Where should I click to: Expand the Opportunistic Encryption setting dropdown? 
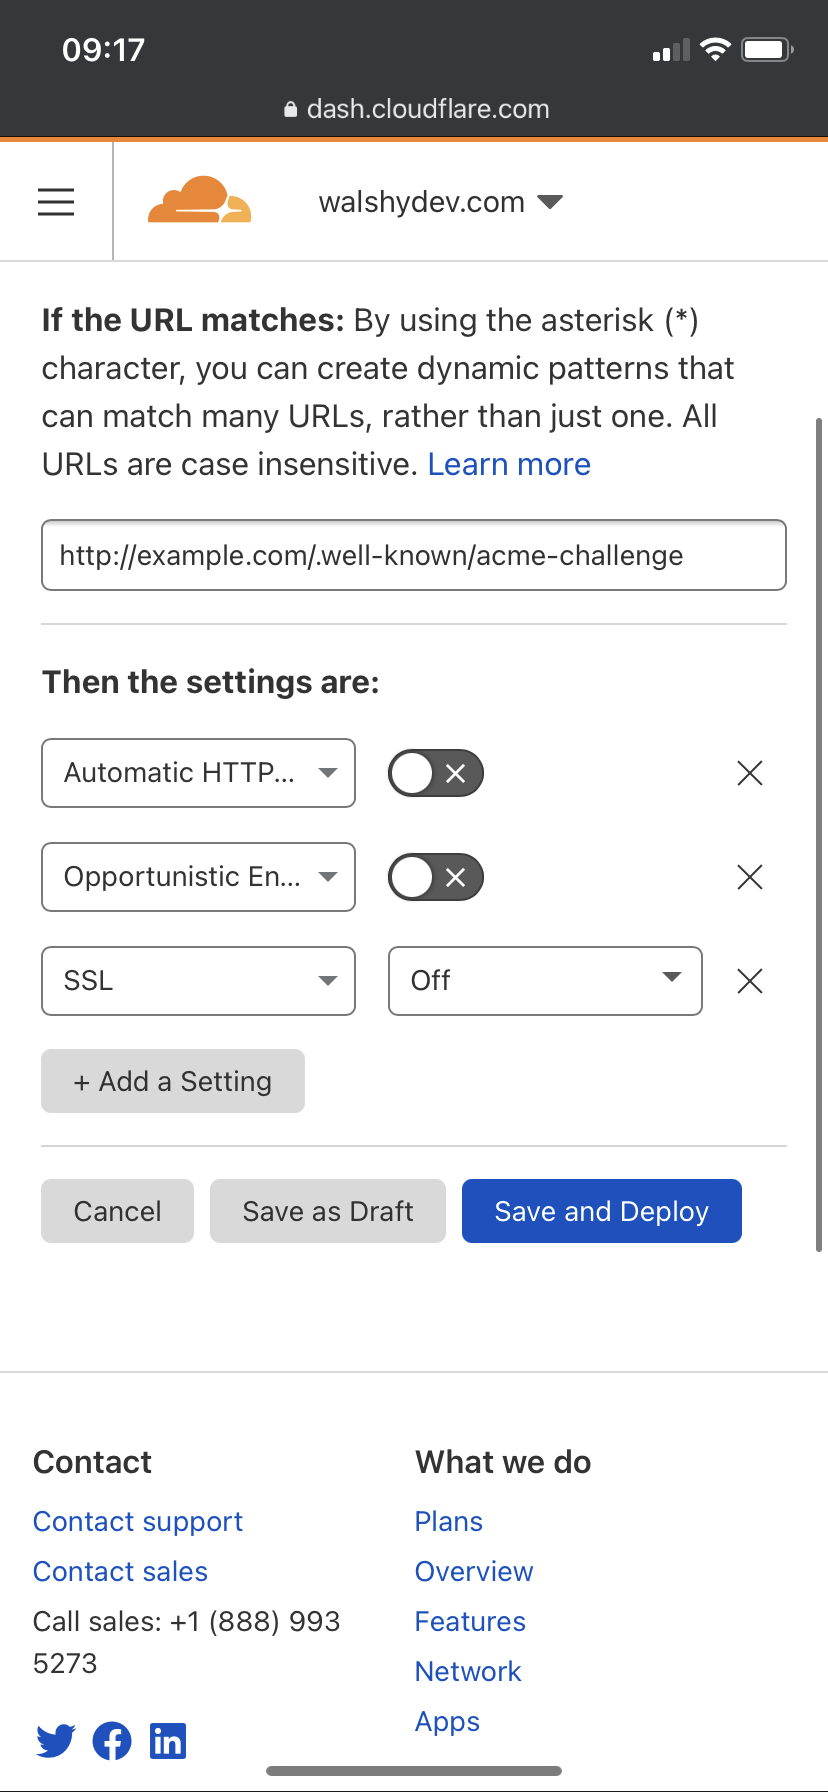pyautogui.click(x=198, y=877)
